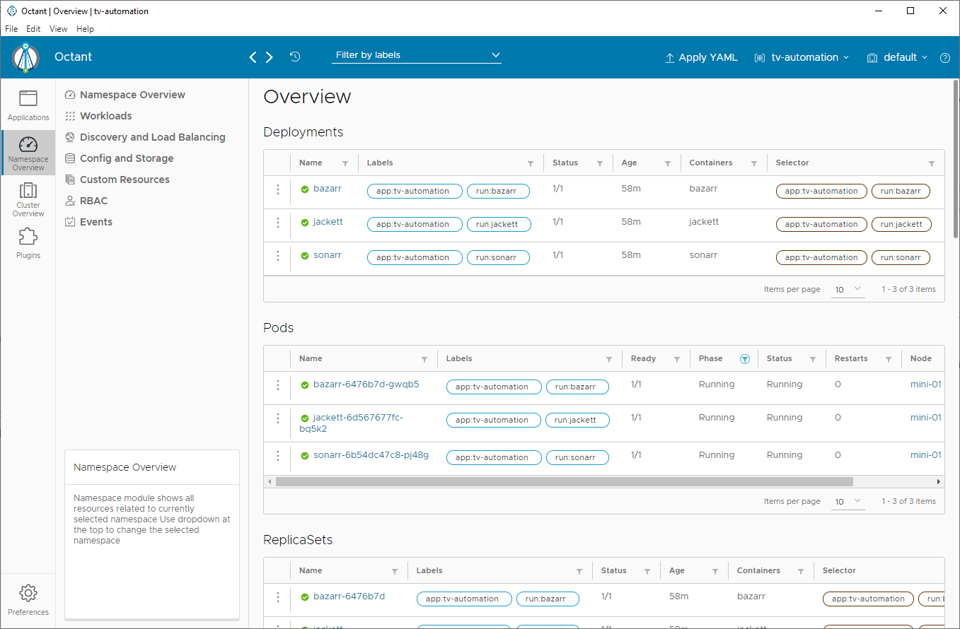The height and width of the screenshot is (629, 960).
Task: Open Preferences gear in sidebar
Action: point(28,600)
